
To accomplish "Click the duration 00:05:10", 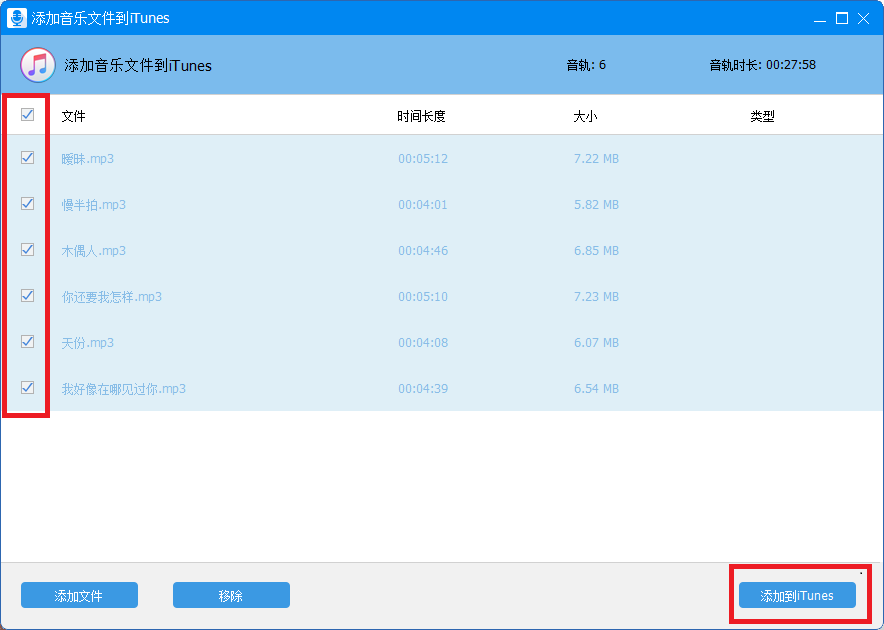I will [x=423, y=297].
